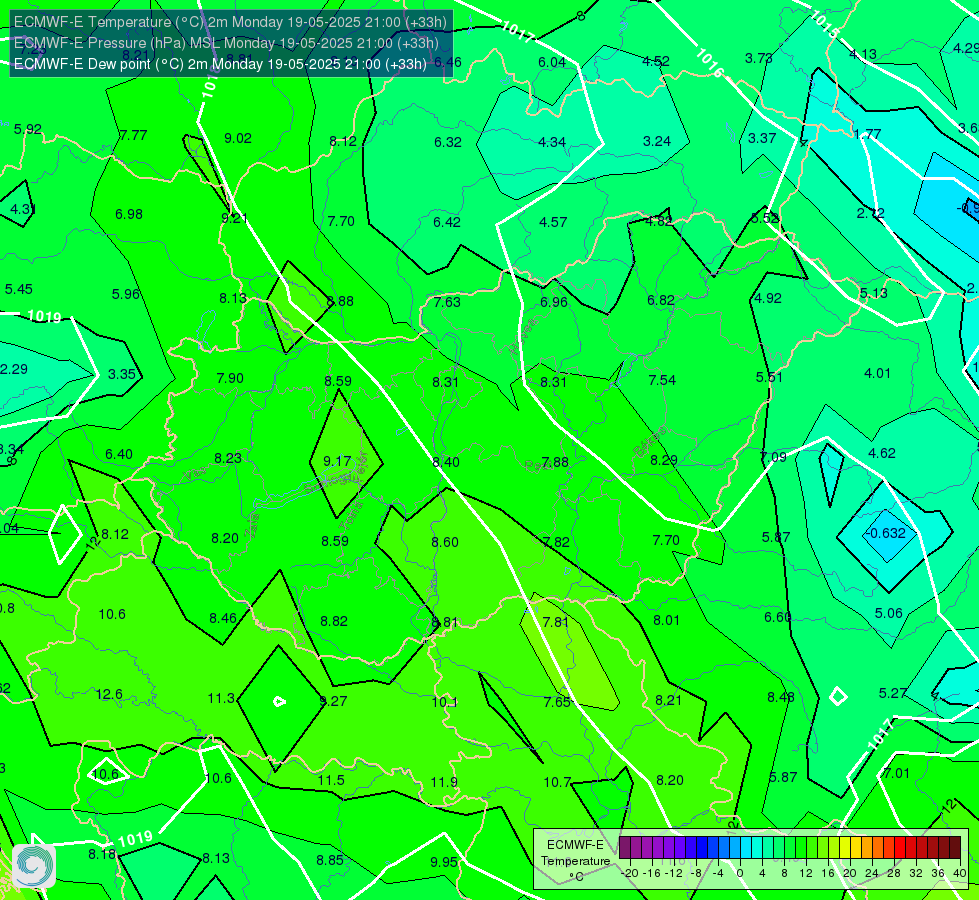The width and height of the screenshot is (979, 900).
Task: Select the ECMWF-E Dew point 2m layer title
Action: click(220, 64)
